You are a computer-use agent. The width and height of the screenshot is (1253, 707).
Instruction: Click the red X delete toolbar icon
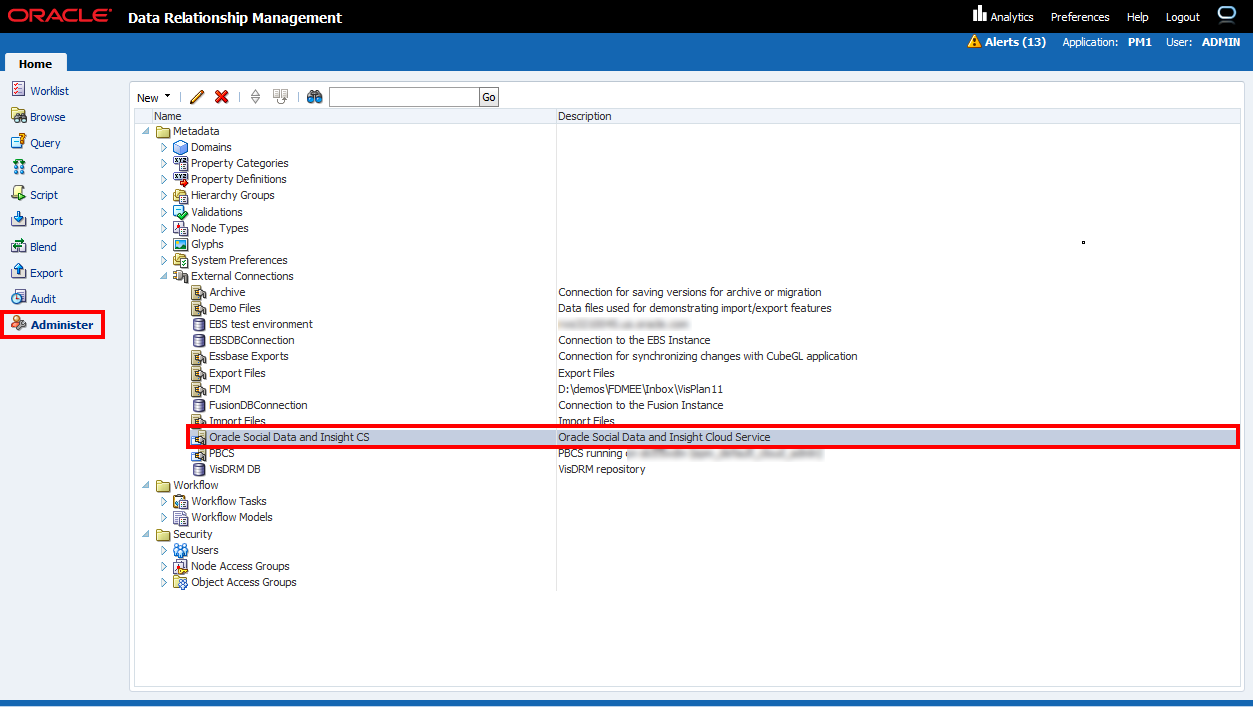[x=222, y=97]
